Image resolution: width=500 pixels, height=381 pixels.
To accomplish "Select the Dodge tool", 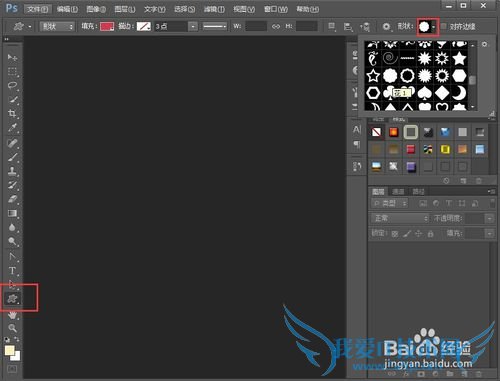I will (x=12, y=241).
